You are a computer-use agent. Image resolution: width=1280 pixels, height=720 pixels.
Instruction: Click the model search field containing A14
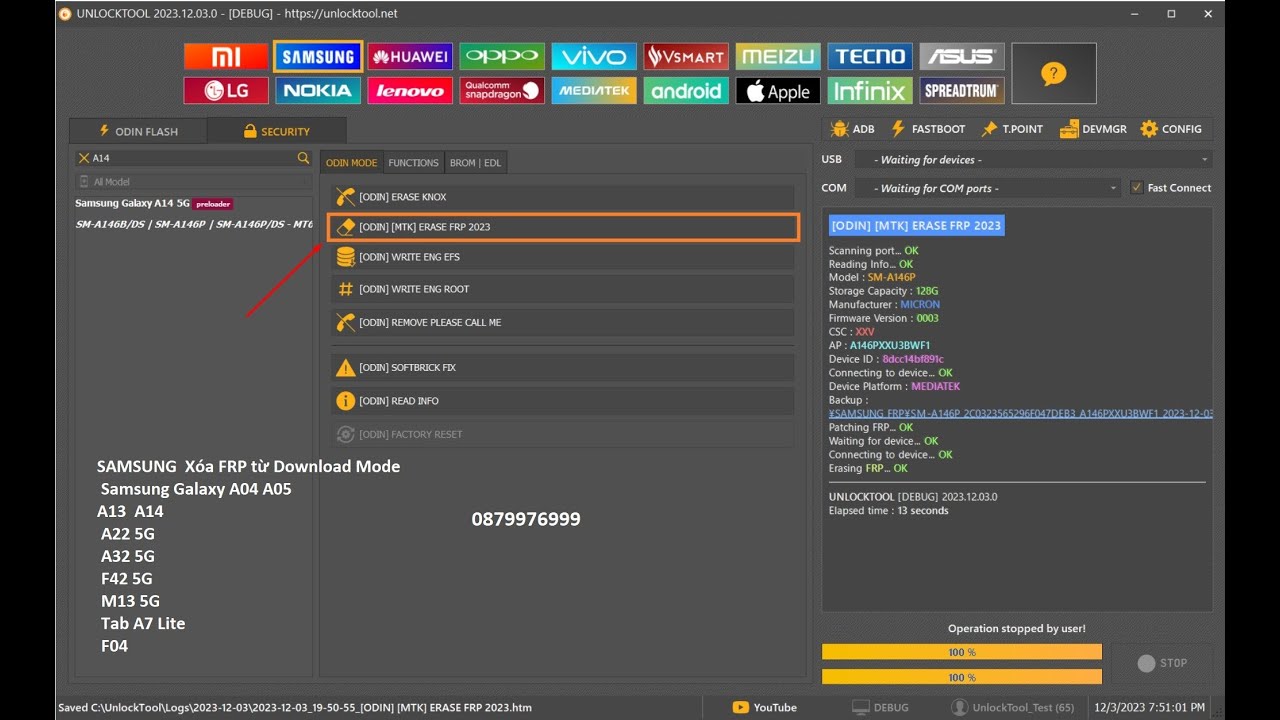pyautogui.click(x=194, y=158)
